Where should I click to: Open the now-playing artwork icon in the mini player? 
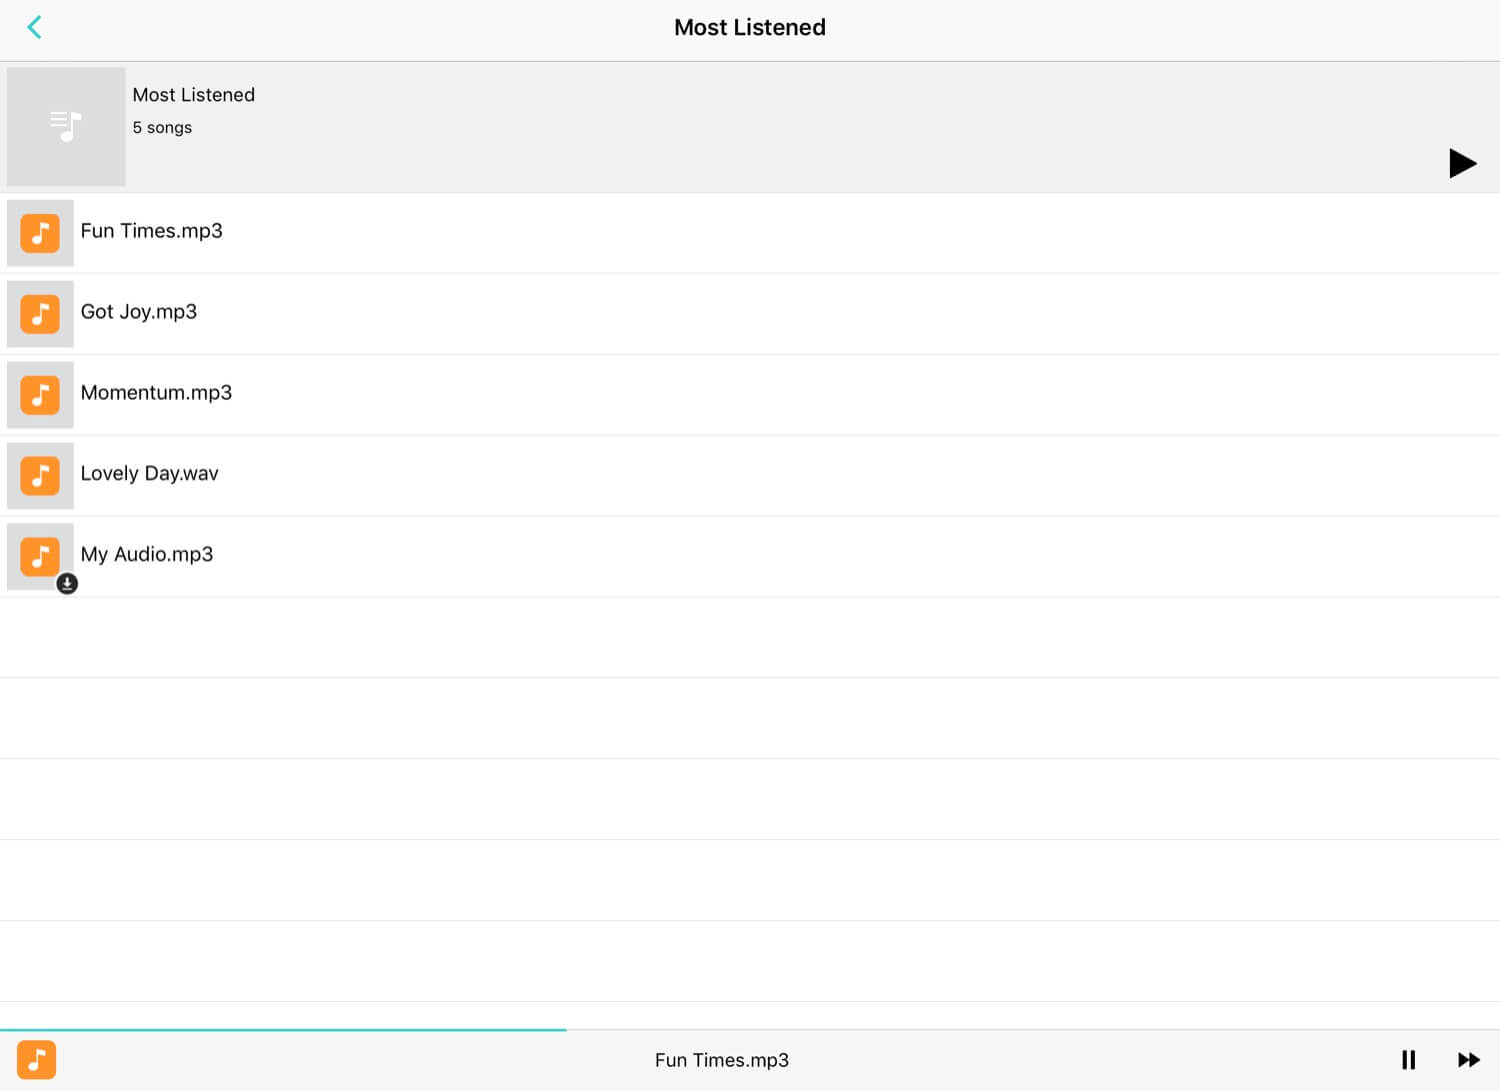tap(37, 1060)
